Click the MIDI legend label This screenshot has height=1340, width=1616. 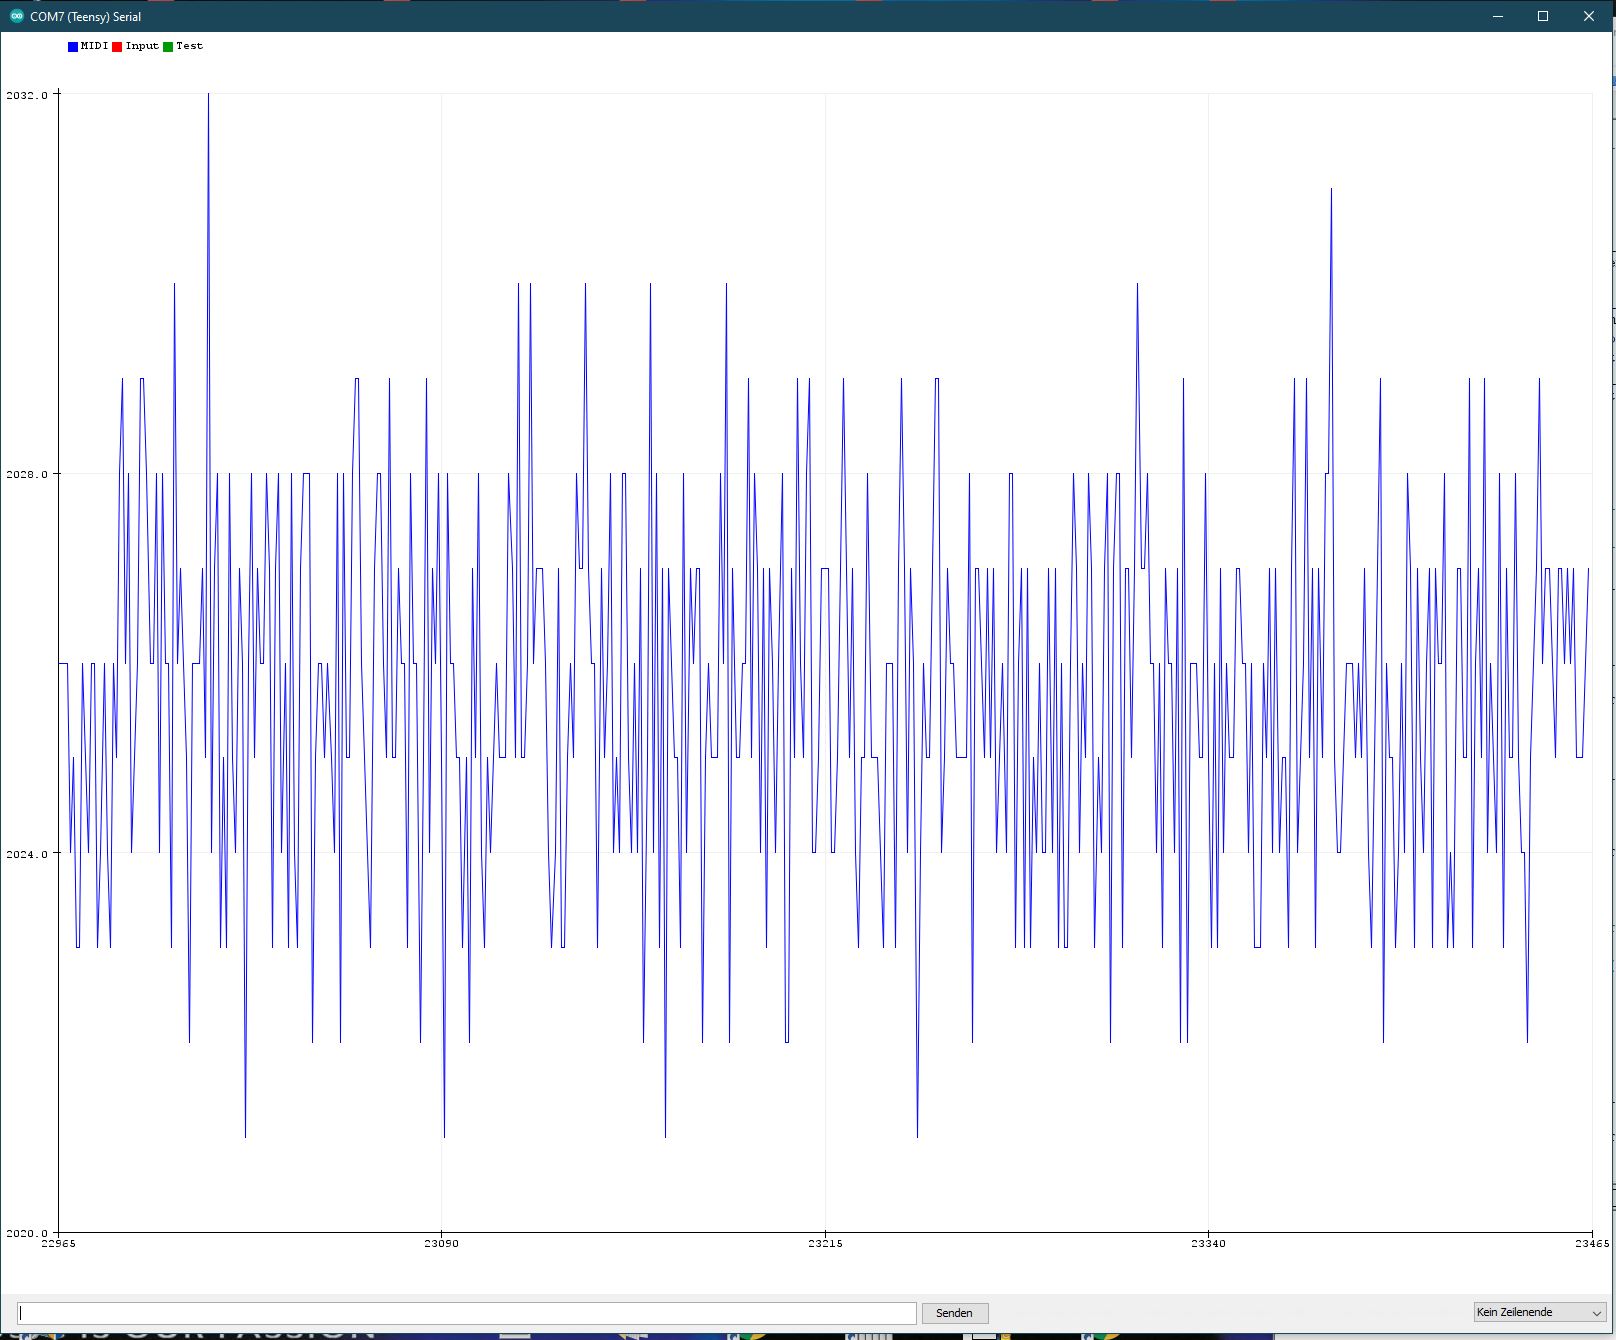click(94, 46)
